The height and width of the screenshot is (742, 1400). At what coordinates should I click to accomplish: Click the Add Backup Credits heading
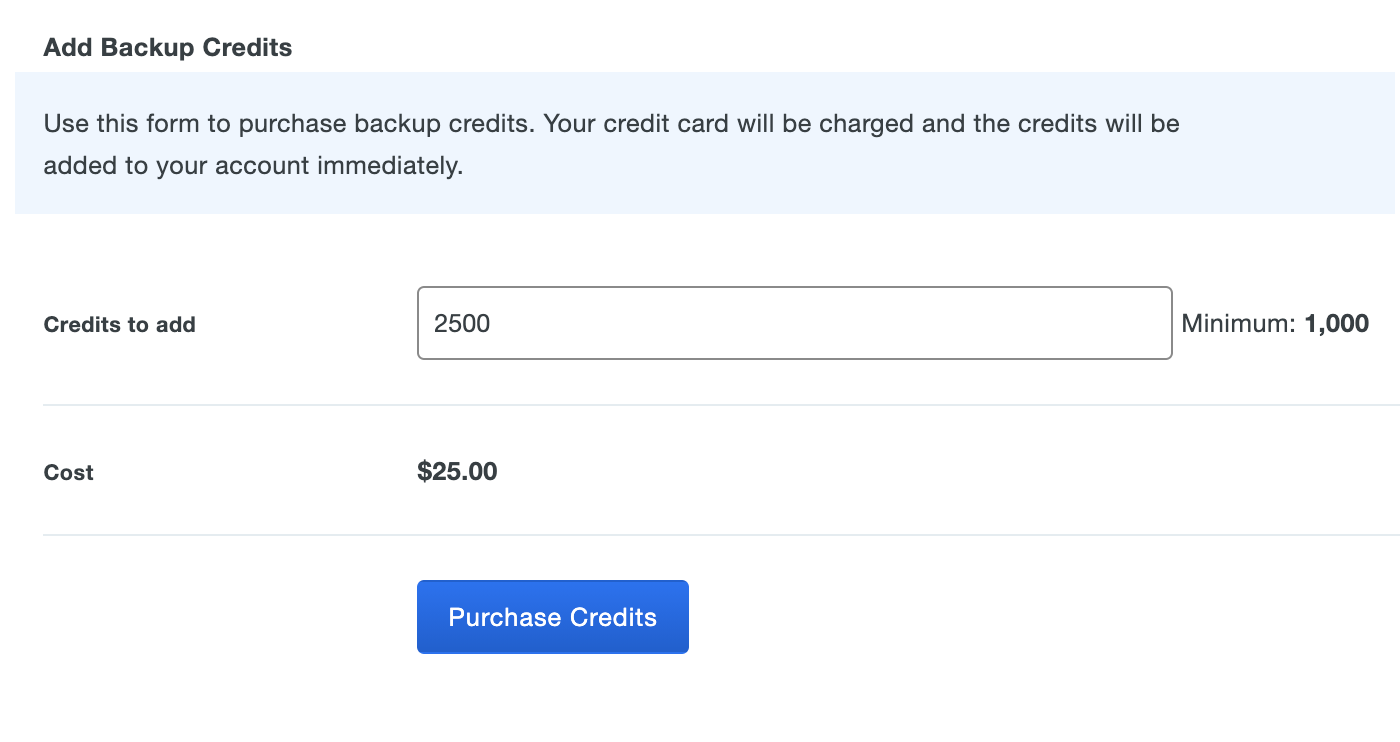coord(167,47)
